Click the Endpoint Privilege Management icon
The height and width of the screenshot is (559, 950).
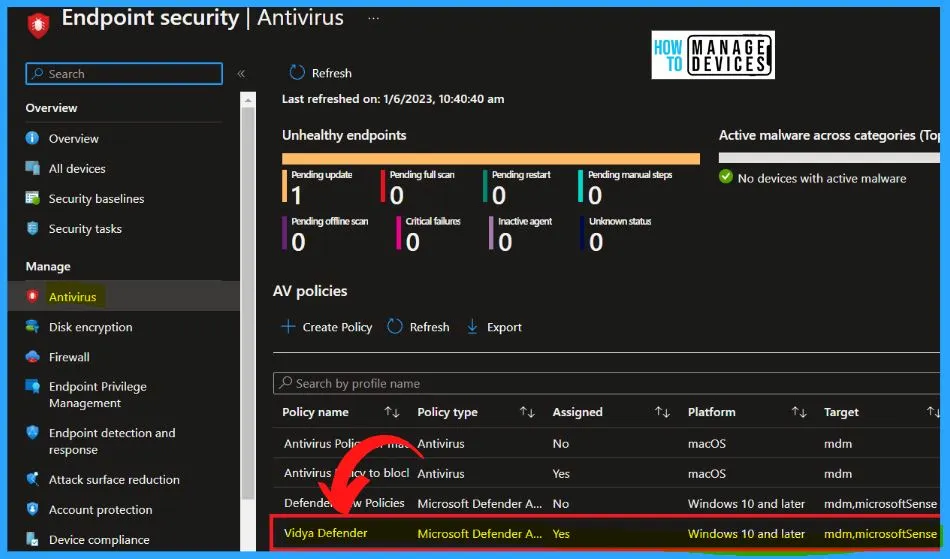(x=32, y=386)
